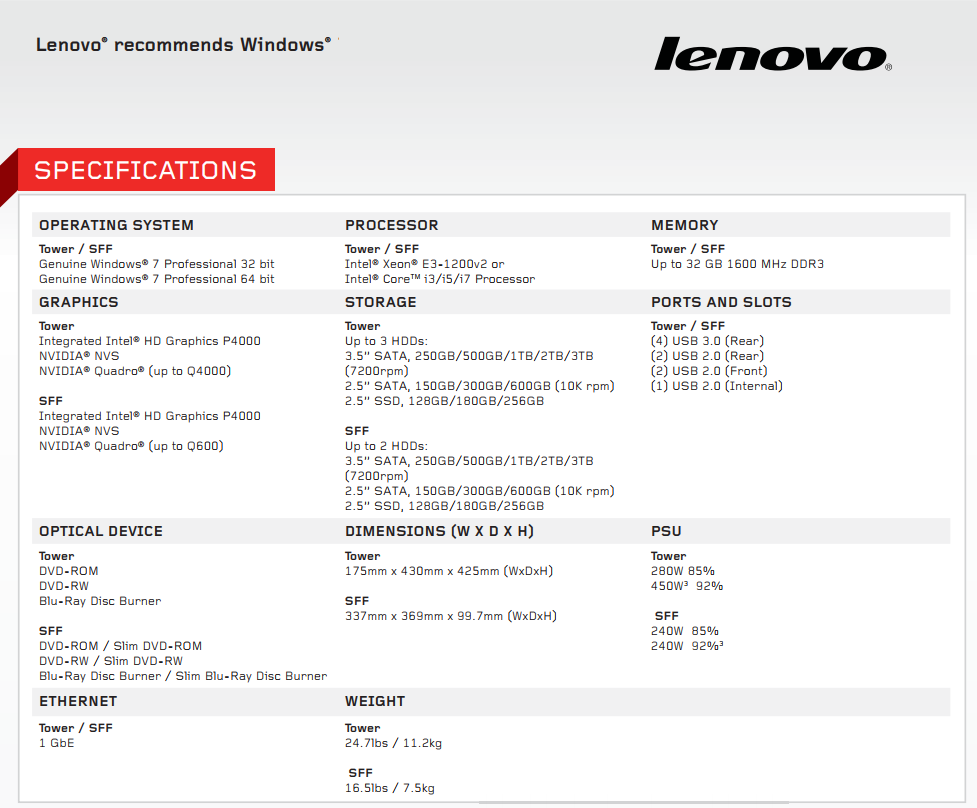Click the 'SFF' label under Weight
977x808 pixels.
[360, 773]
